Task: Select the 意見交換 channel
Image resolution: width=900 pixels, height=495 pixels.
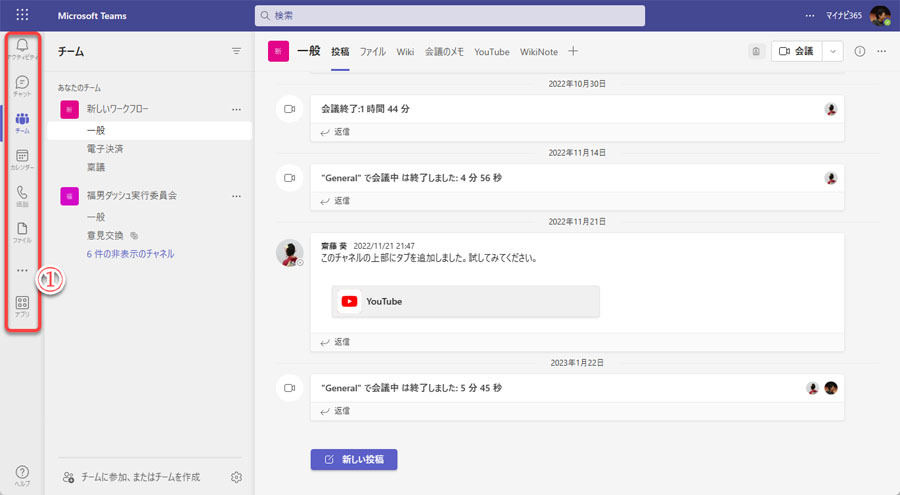Action: 105,235
